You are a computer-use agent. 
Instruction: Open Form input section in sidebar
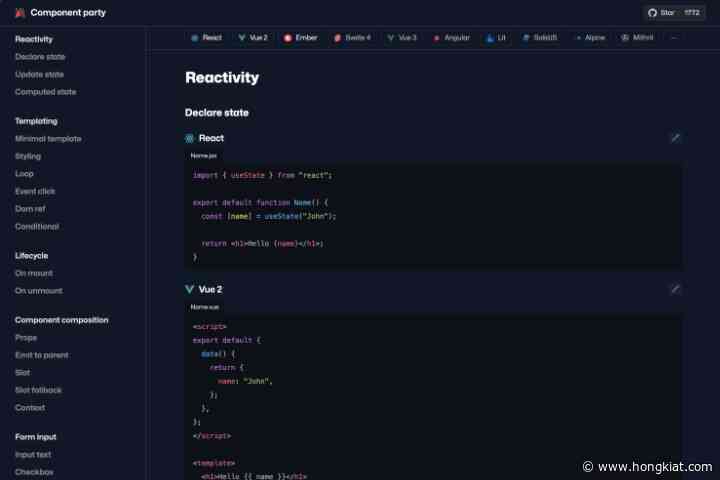[36, 437]
